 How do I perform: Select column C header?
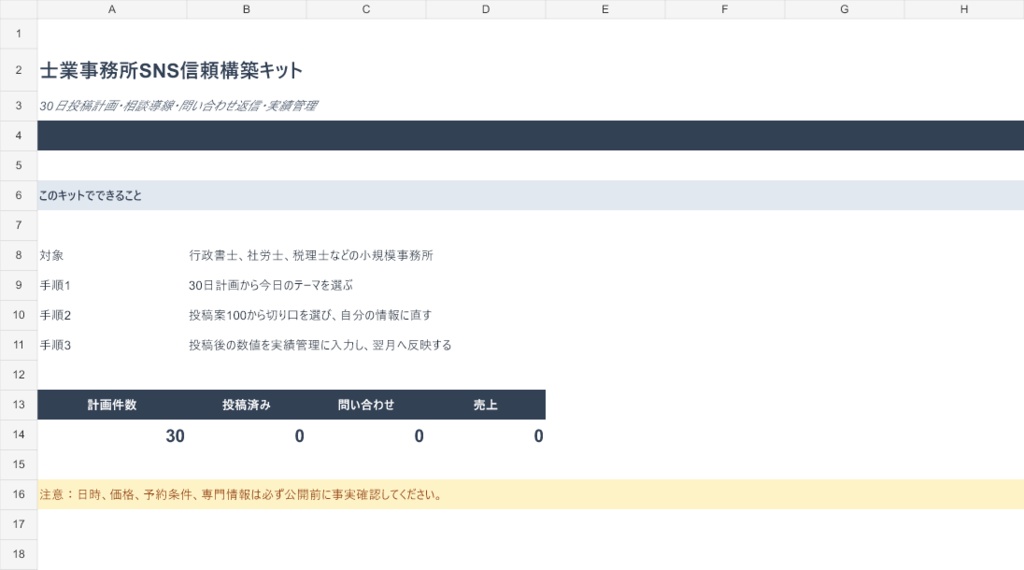click(366, 9)
